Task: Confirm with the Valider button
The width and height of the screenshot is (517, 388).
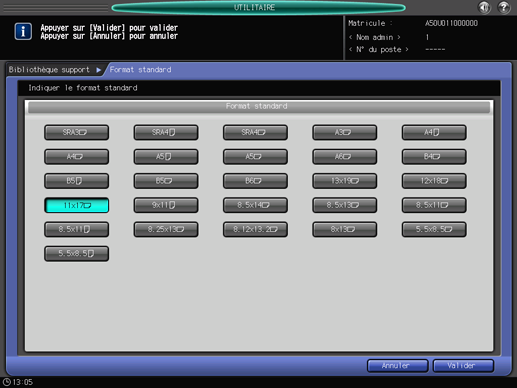Action: point(463,366)
